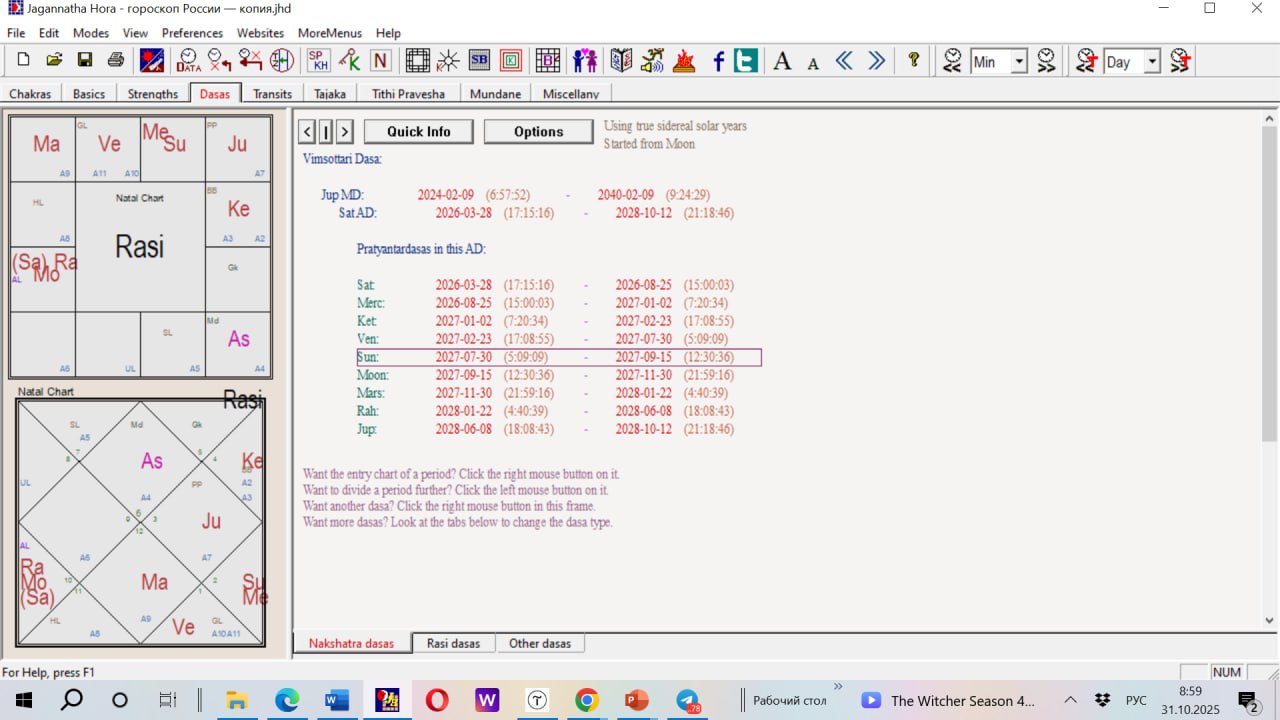Click the large A increase font icon

[x=782, y=61]
